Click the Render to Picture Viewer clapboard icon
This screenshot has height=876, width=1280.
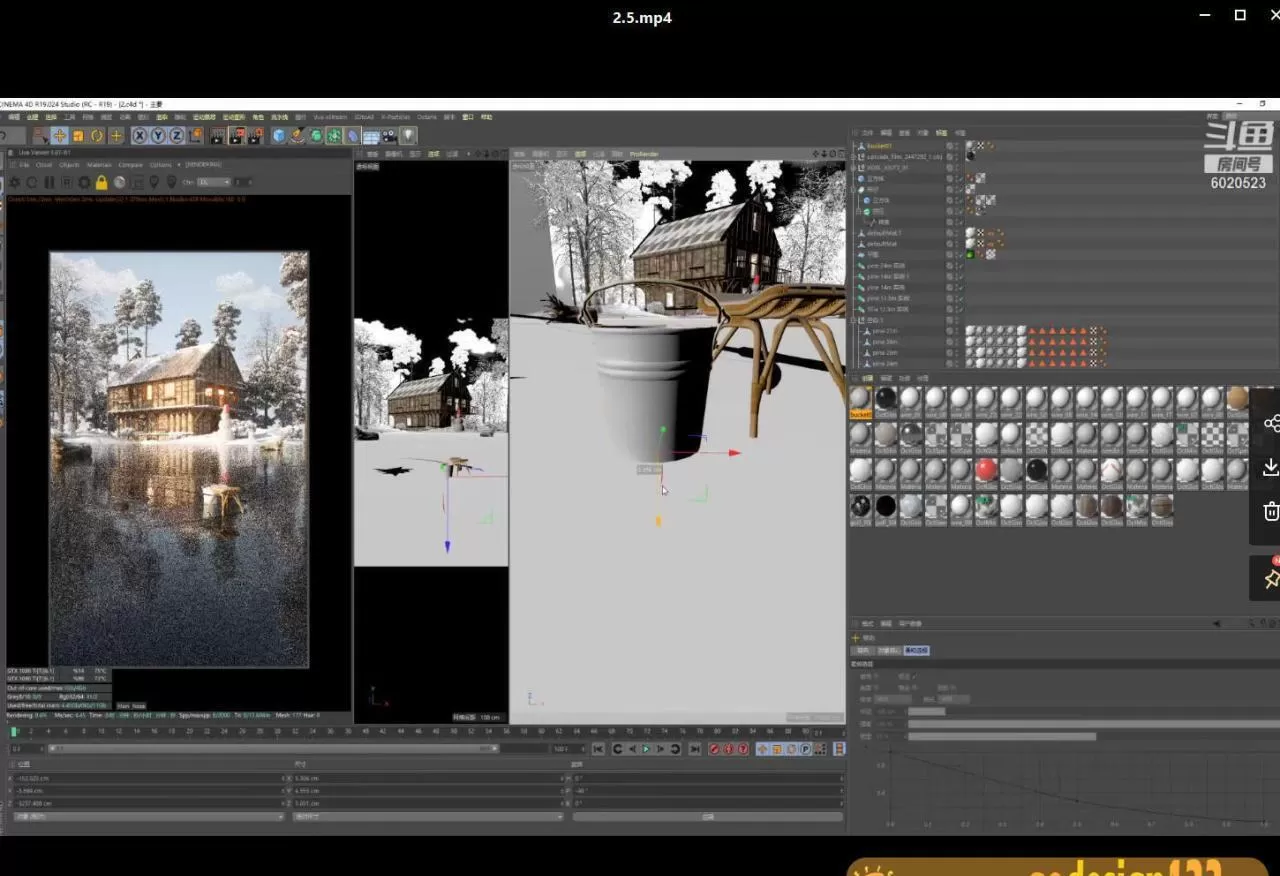tap(236, 136)
